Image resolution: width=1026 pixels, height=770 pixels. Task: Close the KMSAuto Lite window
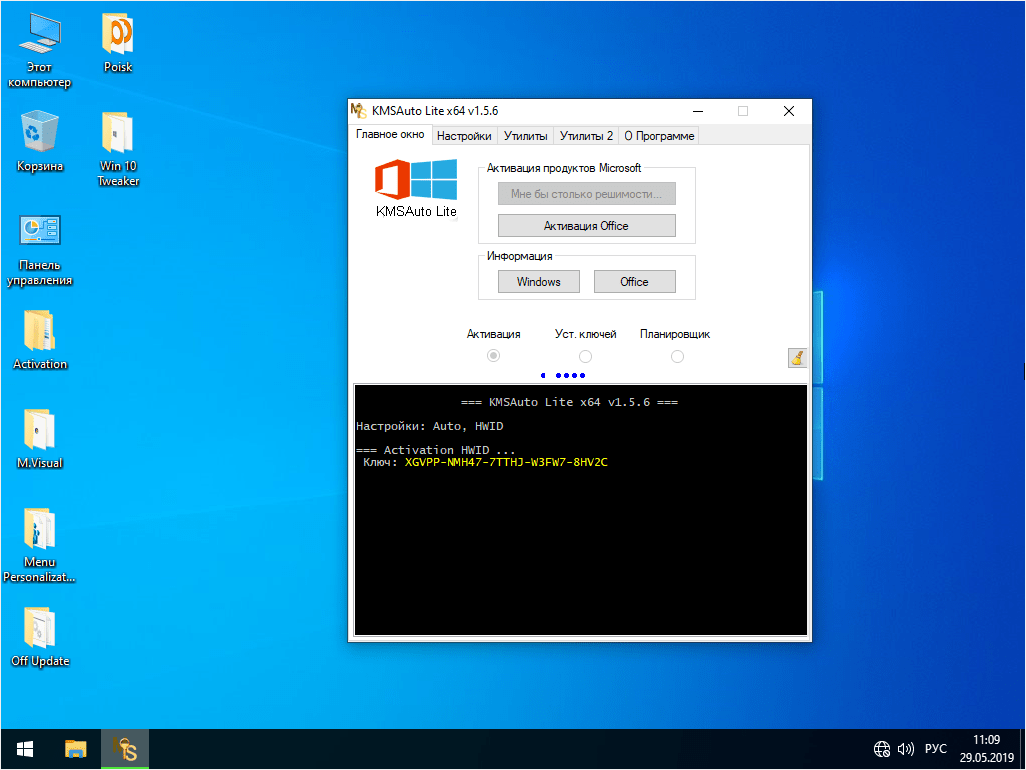pyautogui.click(x=789, y=111)
